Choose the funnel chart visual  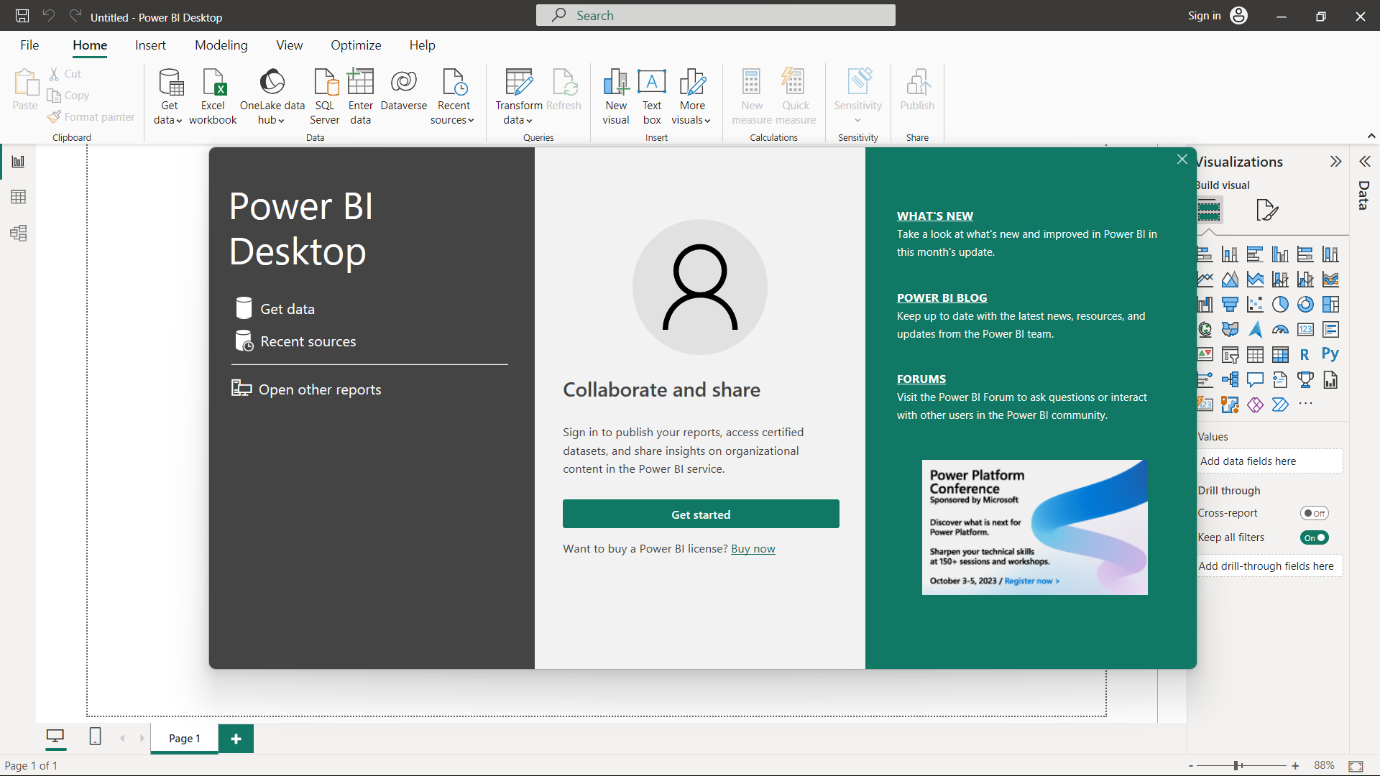tap(1230, 304)
